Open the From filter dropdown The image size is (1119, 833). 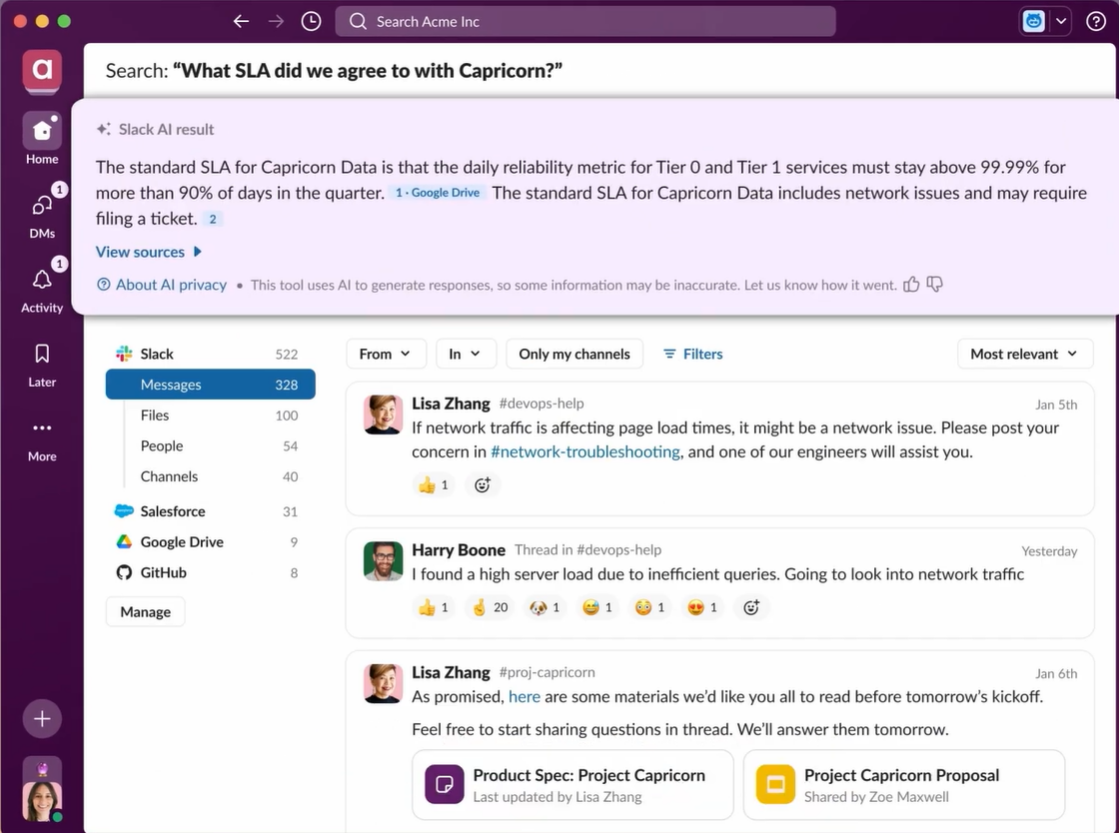pos(385,354)
